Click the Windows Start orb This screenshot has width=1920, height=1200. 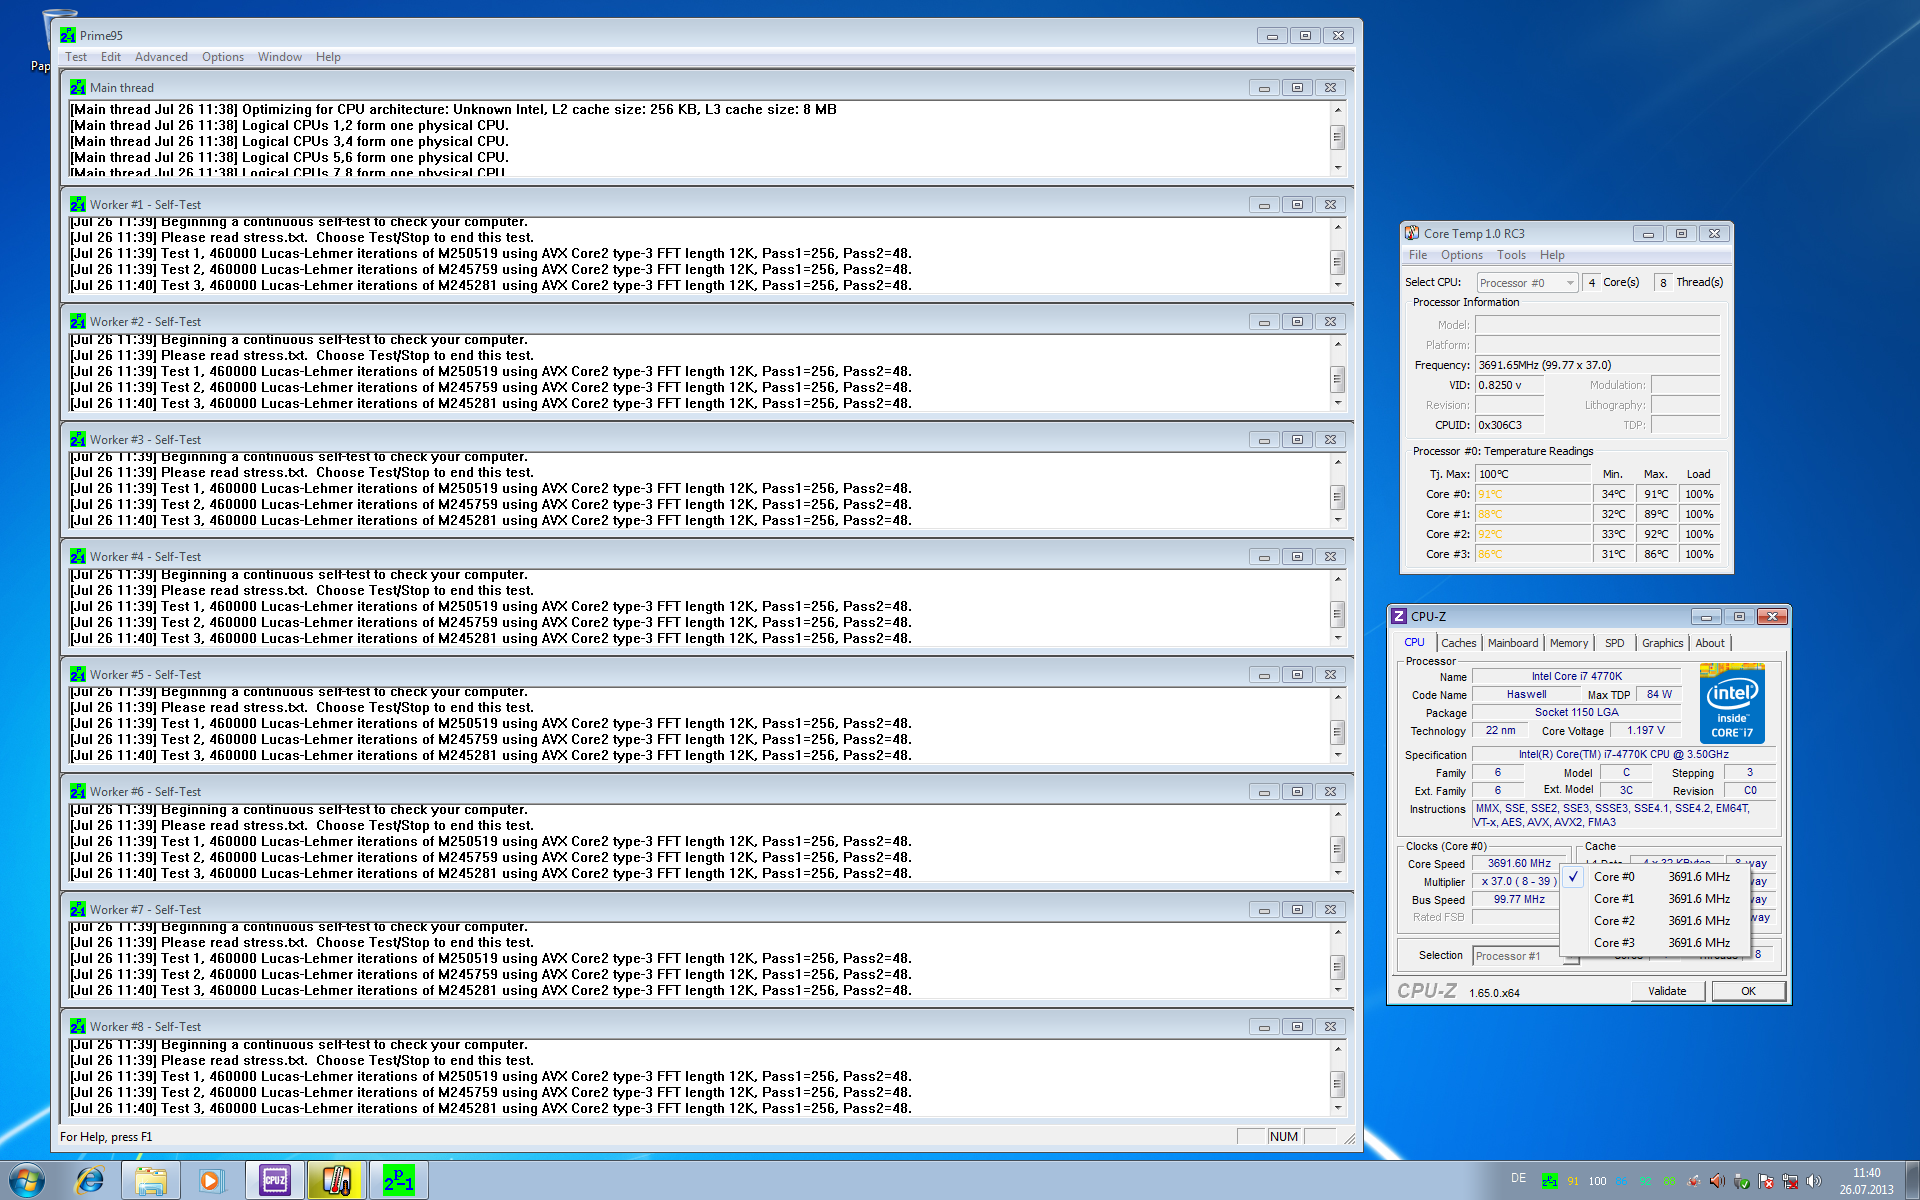(27, 1181)
